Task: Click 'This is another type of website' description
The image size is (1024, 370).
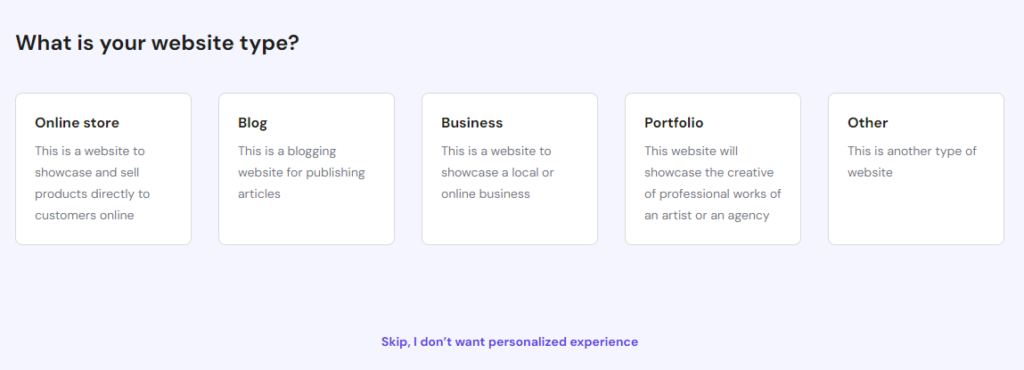Action: (912, 162)
